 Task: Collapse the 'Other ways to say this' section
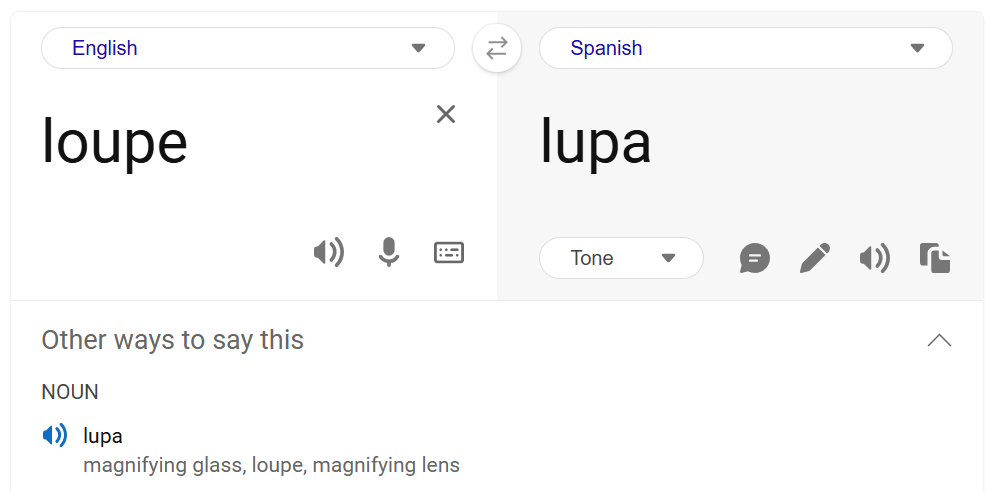[x=939, y=340]
